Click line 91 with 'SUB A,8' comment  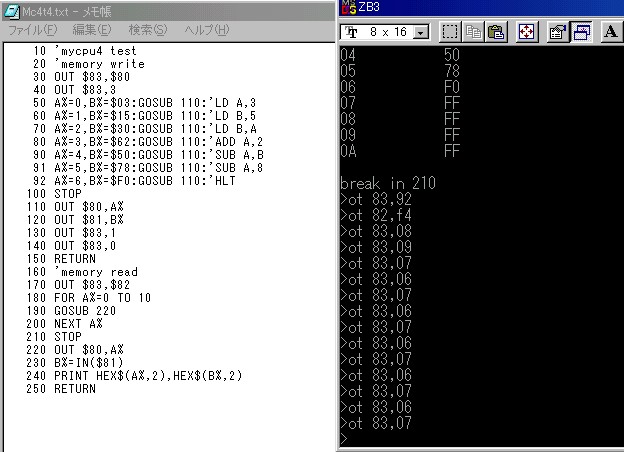coord(148,168)
